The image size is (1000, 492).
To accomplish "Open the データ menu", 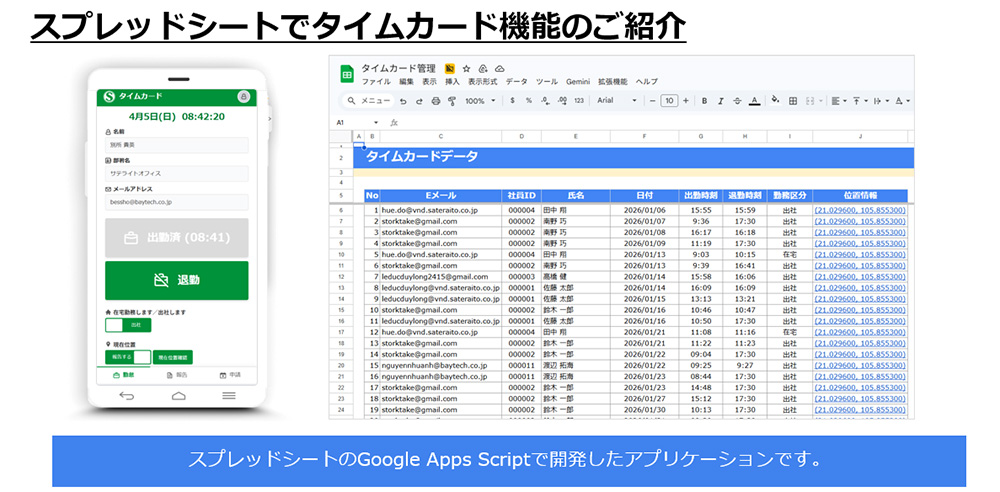I will pyautogui.click(x=516, y=81).
